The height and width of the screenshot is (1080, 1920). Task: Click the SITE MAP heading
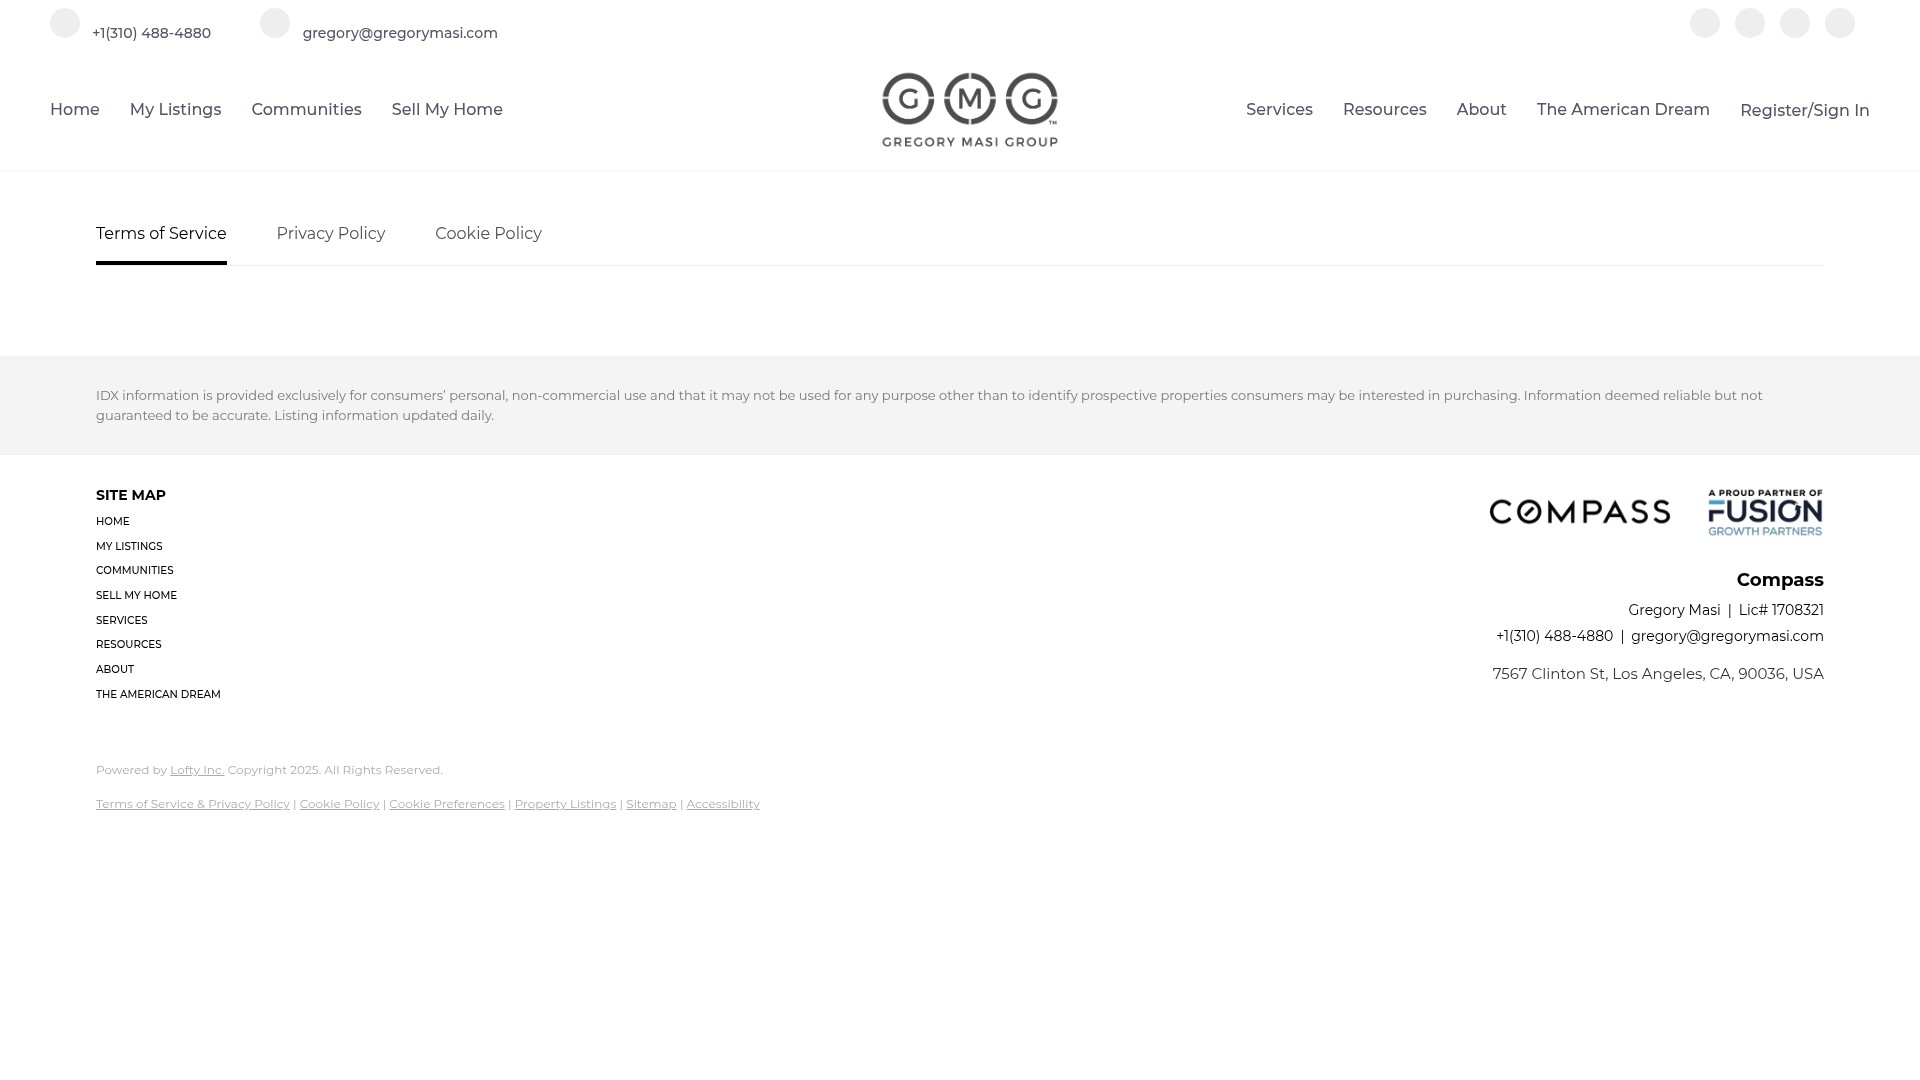click(x=131, y=496)
